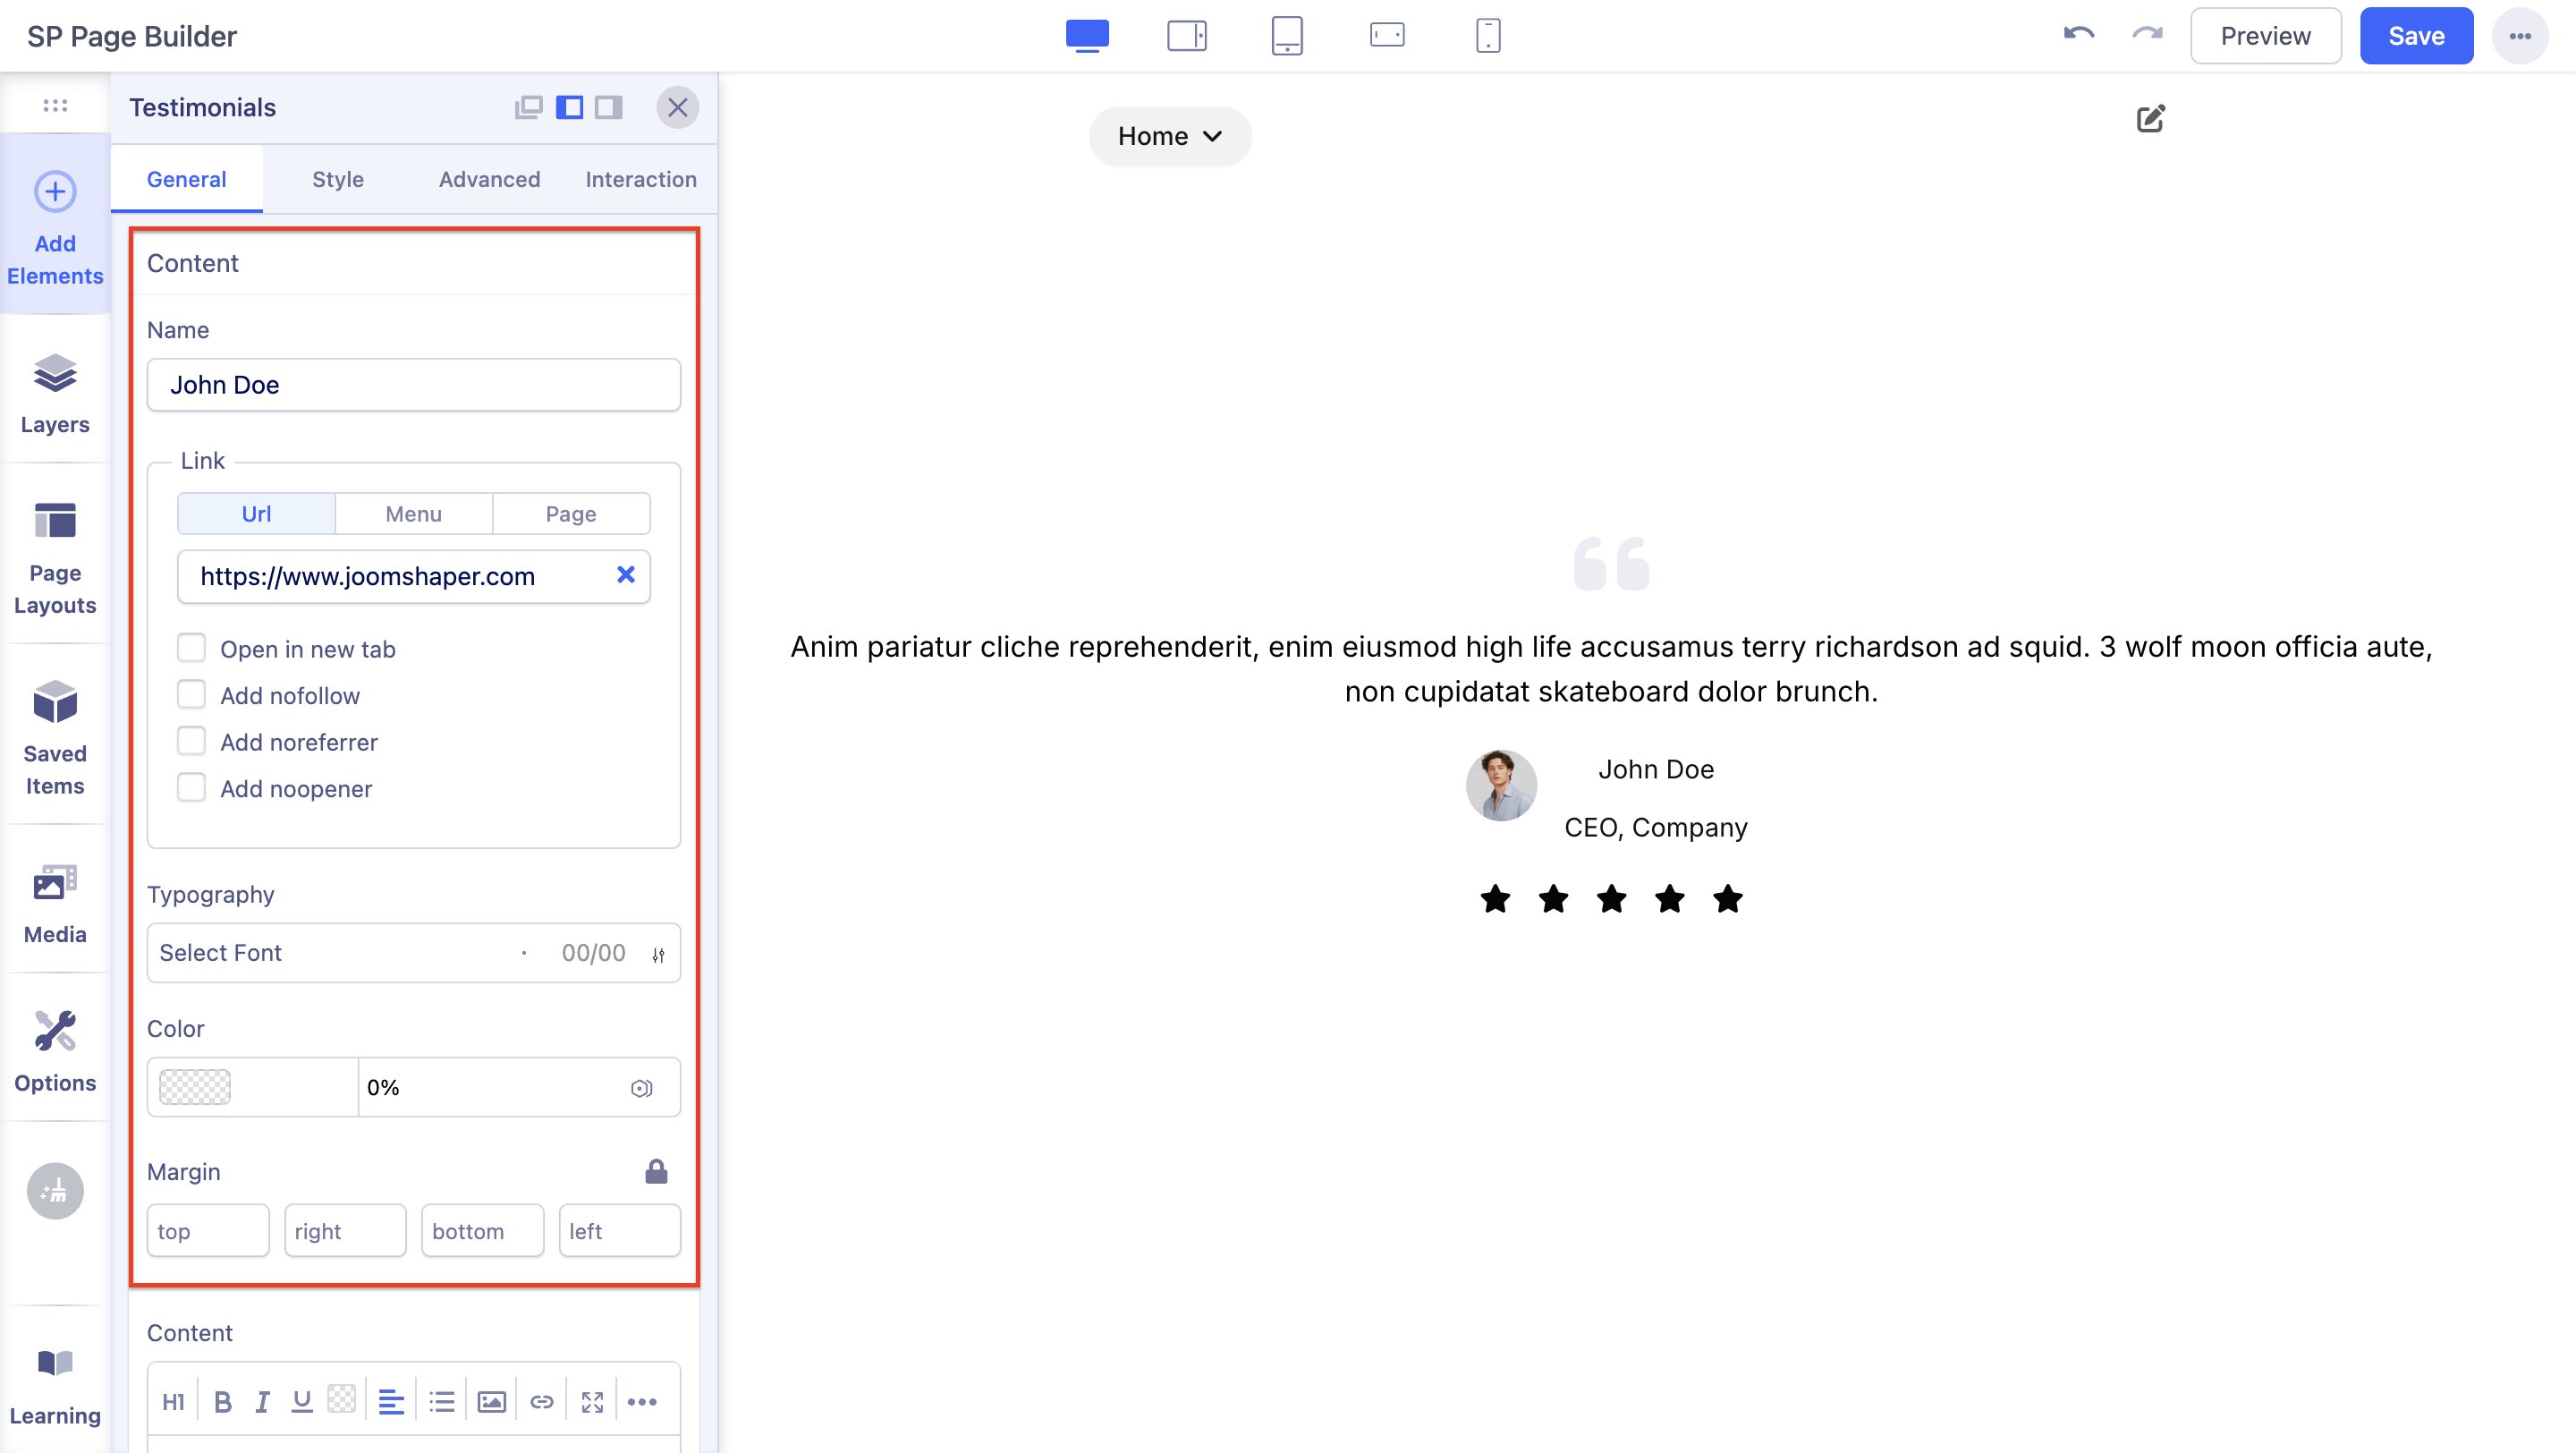This screenshot has height=1453, width=2576.
Task: Open the three-dots more options menu
Action: [2519, 36]
